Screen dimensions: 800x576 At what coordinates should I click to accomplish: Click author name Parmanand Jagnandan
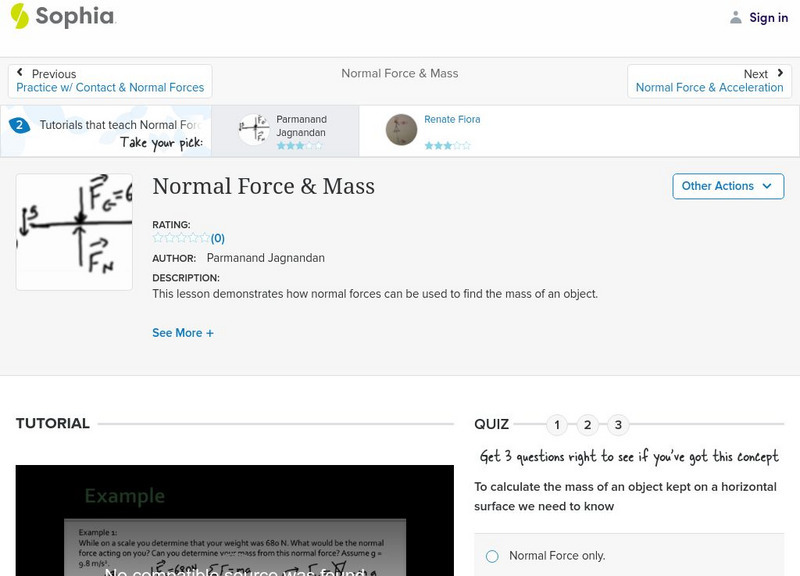[x=265, y=258]
